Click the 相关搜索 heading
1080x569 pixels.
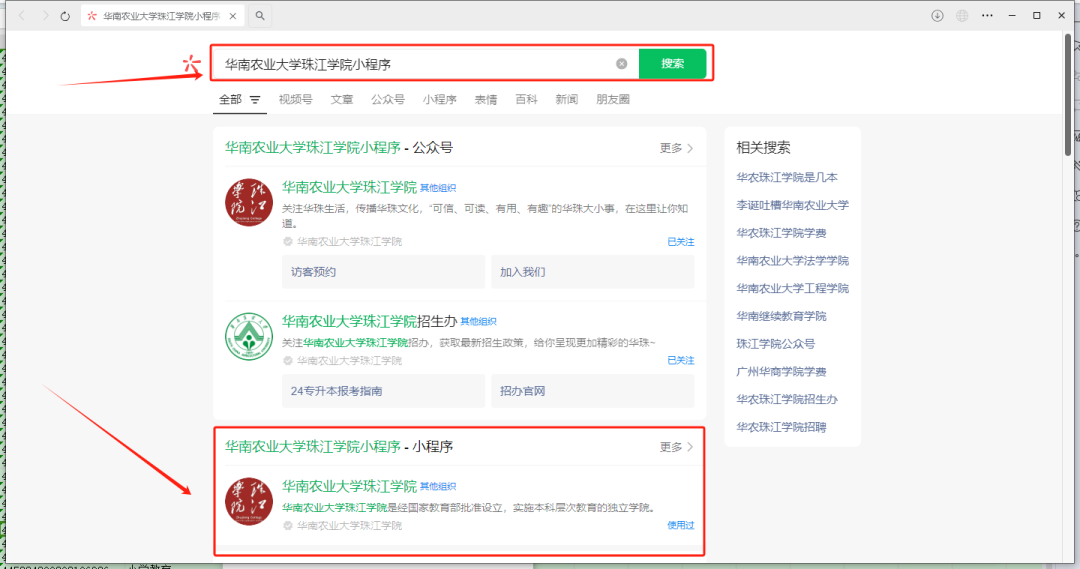point(763,147)
